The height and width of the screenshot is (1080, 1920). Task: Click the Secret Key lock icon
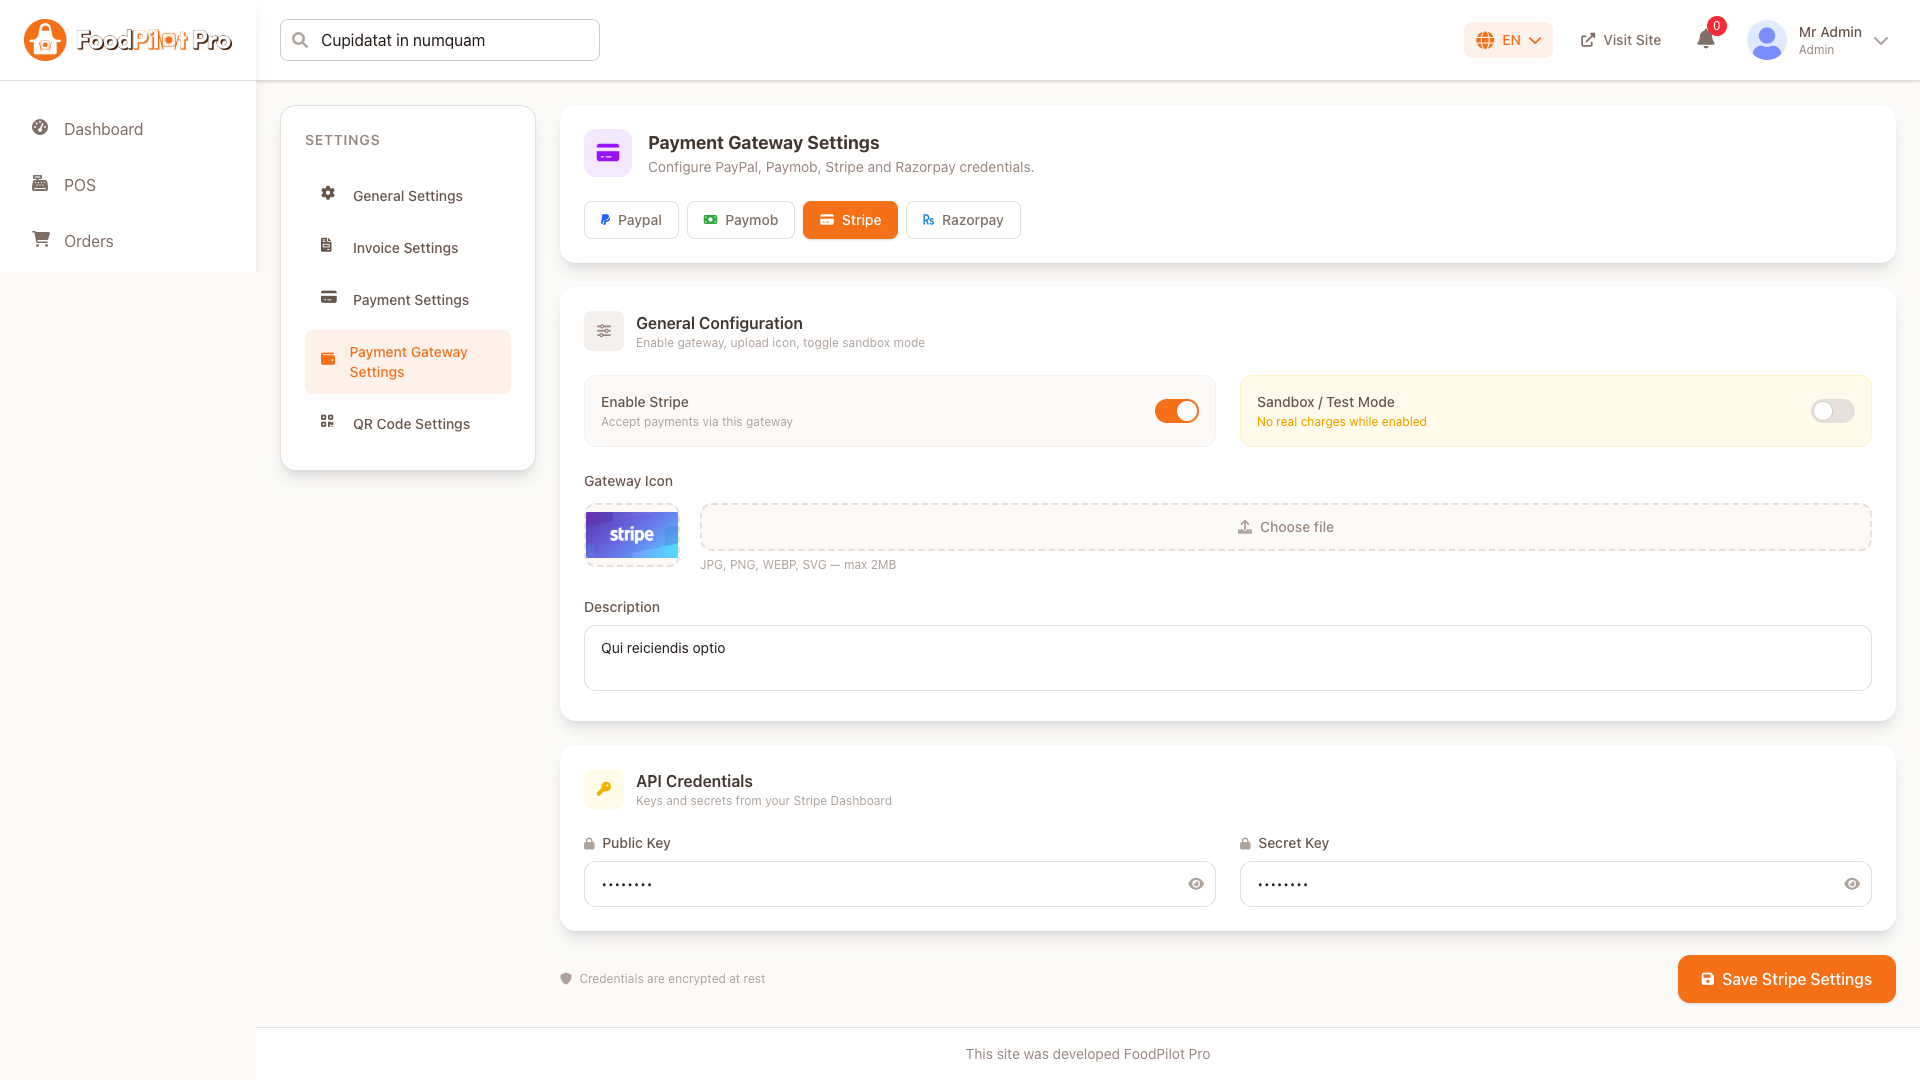coord(1245,844)
